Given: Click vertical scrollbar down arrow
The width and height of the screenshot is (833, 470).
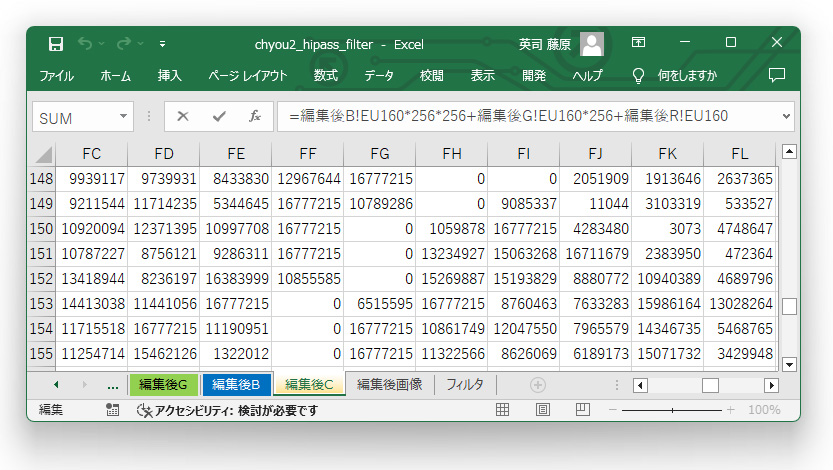Looking at the screenshot, I should click(x=789, y=364).
